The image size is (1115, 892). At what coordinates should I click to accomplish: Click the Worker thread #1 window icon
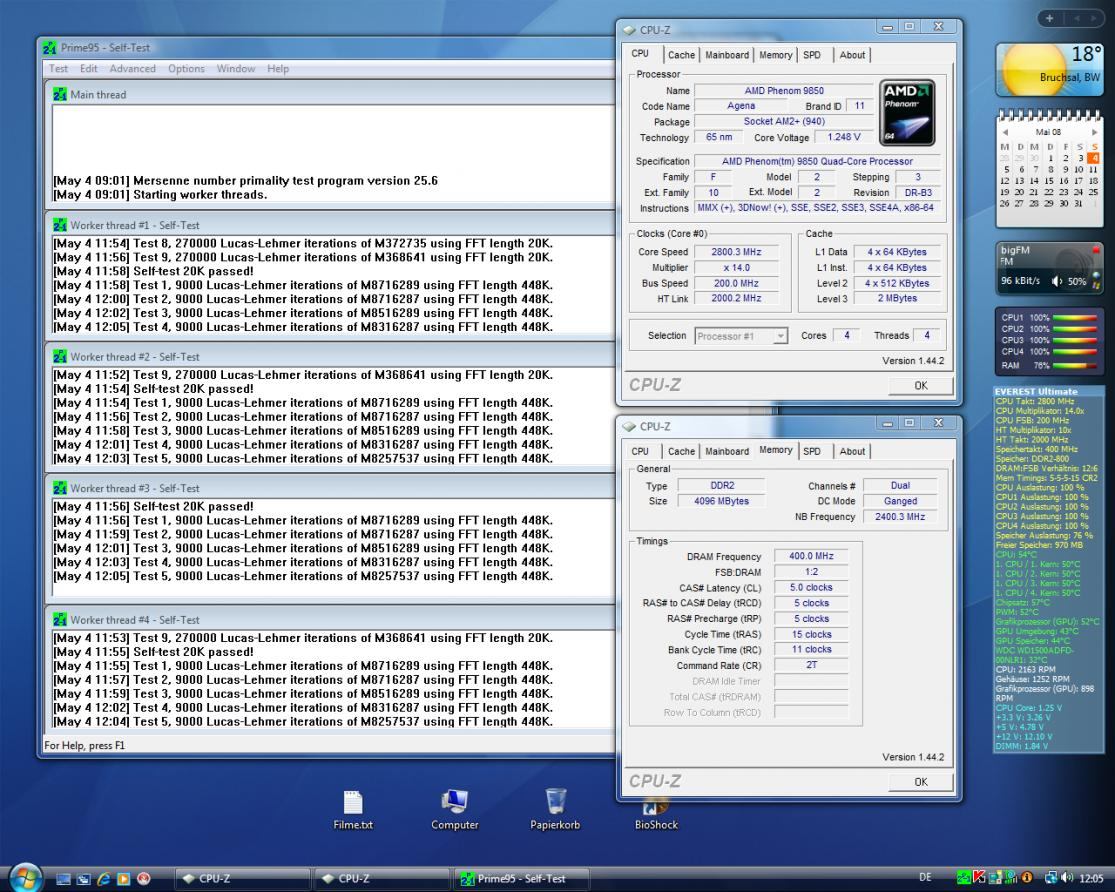point(60,225)
